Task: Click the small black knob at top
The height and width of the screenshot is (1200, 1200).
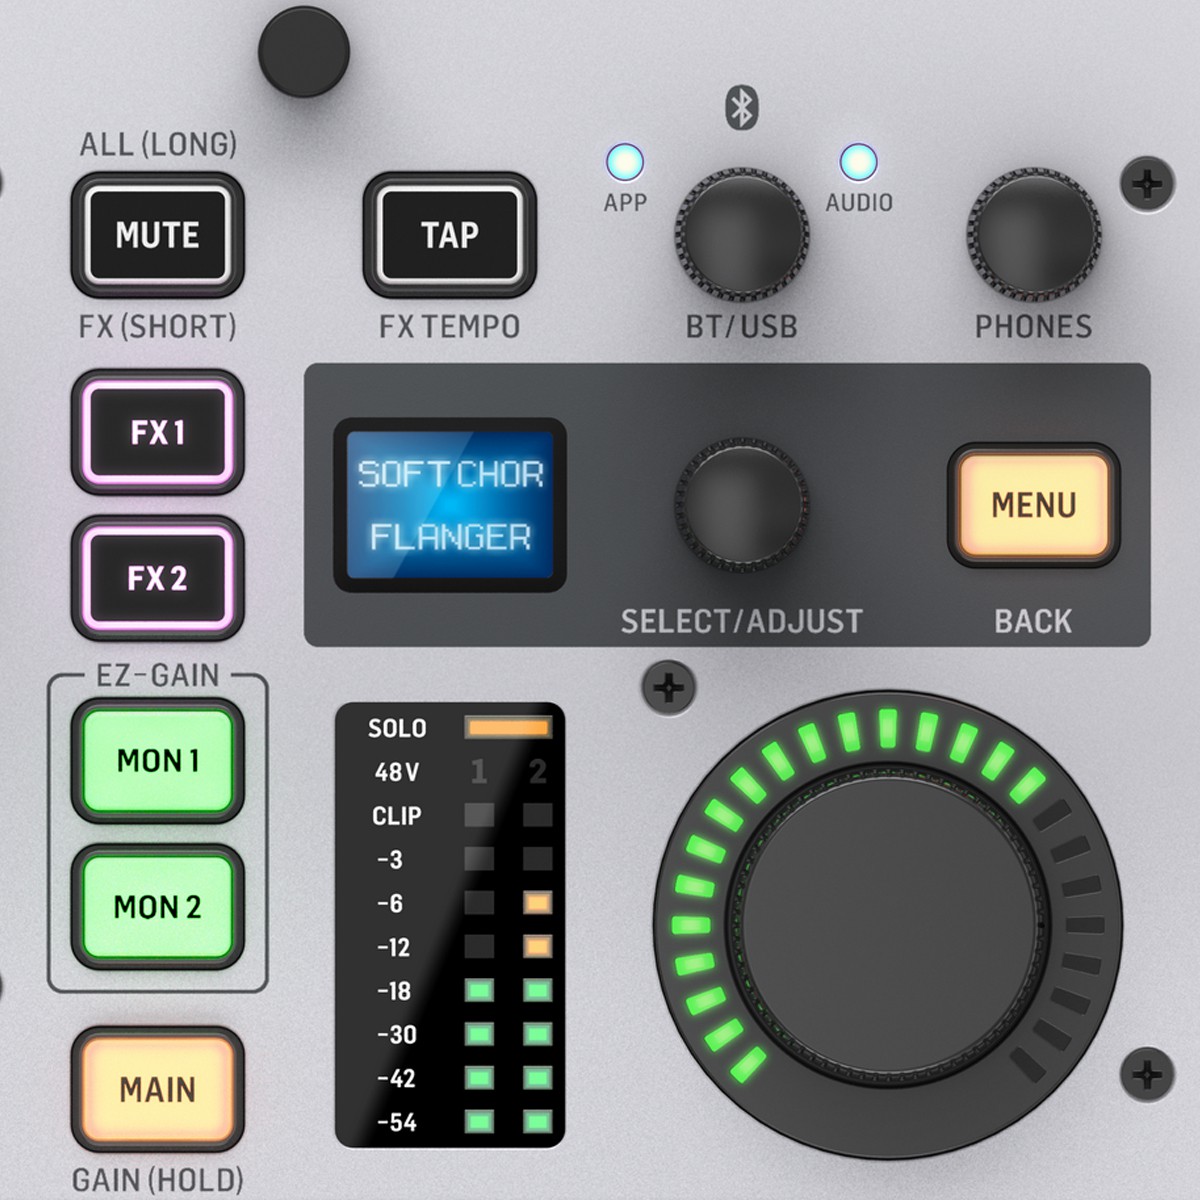Action: click(303, 51)
